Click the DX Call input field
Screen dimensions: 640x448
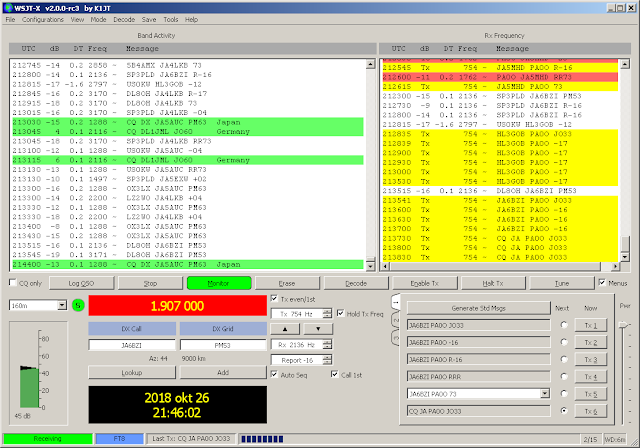pyautogui.click(x=132, y=345)
